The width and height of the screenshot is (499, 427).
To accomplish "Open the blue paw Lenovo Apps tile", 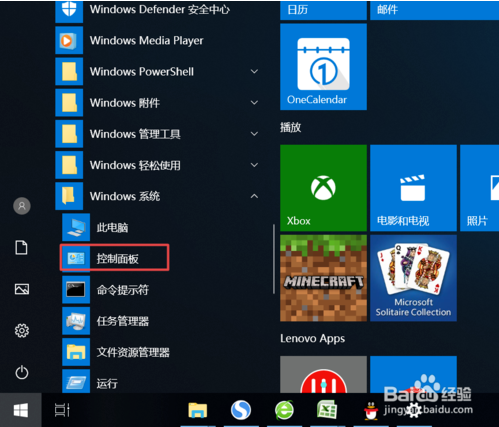I will click(x=413, y=374).
